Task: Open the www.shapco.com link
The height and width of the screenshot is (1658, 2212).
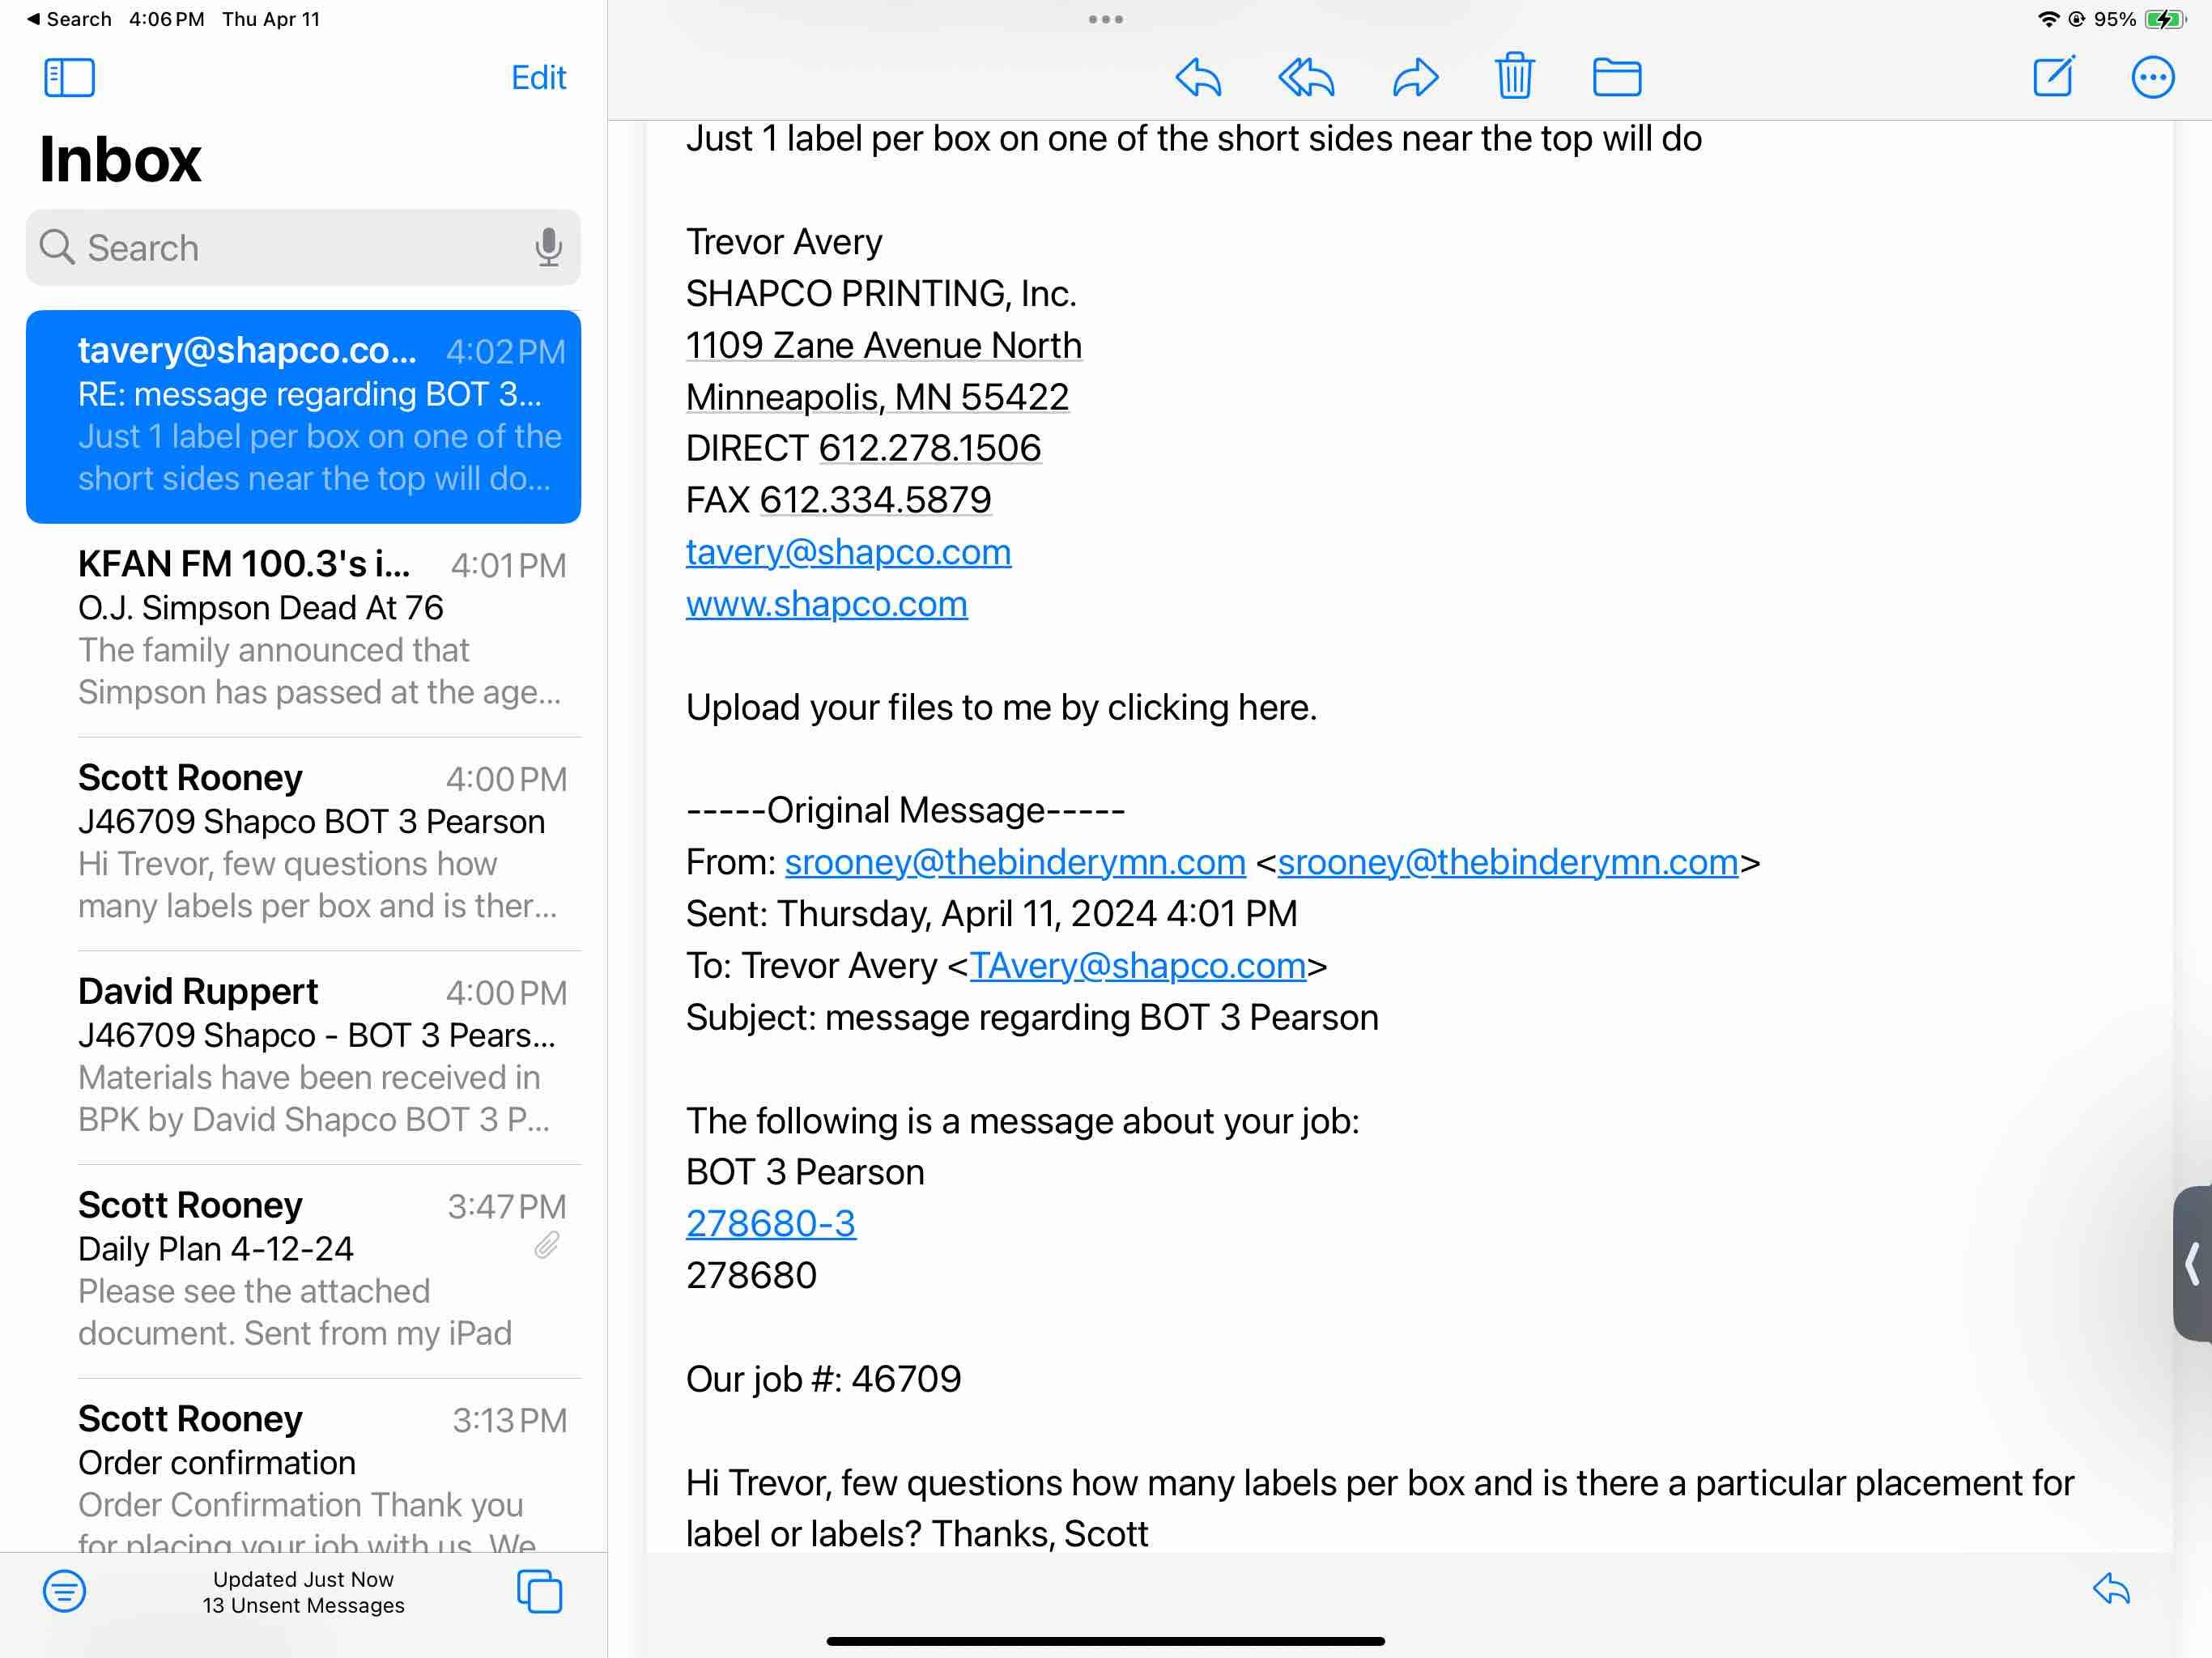Action: (x=826, y=604)
